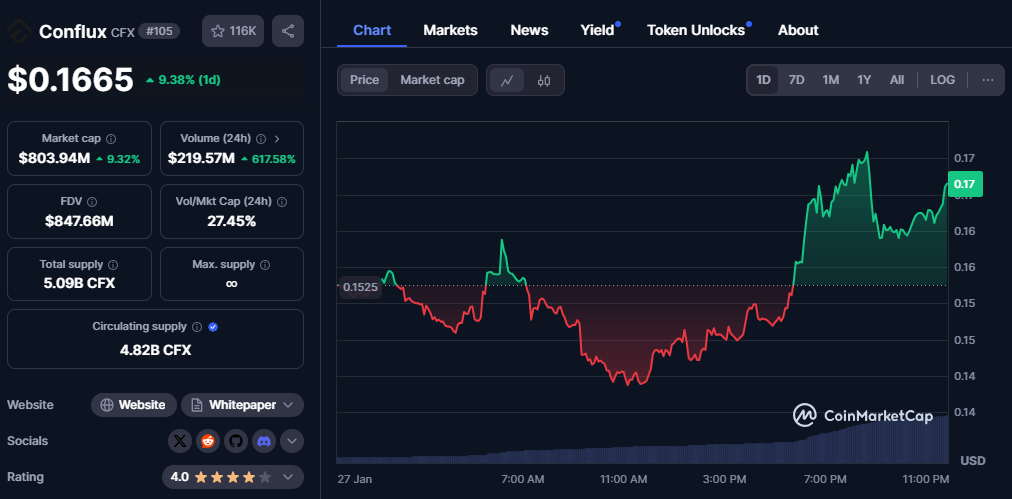
Task: Select the Market cap chart toggle
Action: coord(432,80)
